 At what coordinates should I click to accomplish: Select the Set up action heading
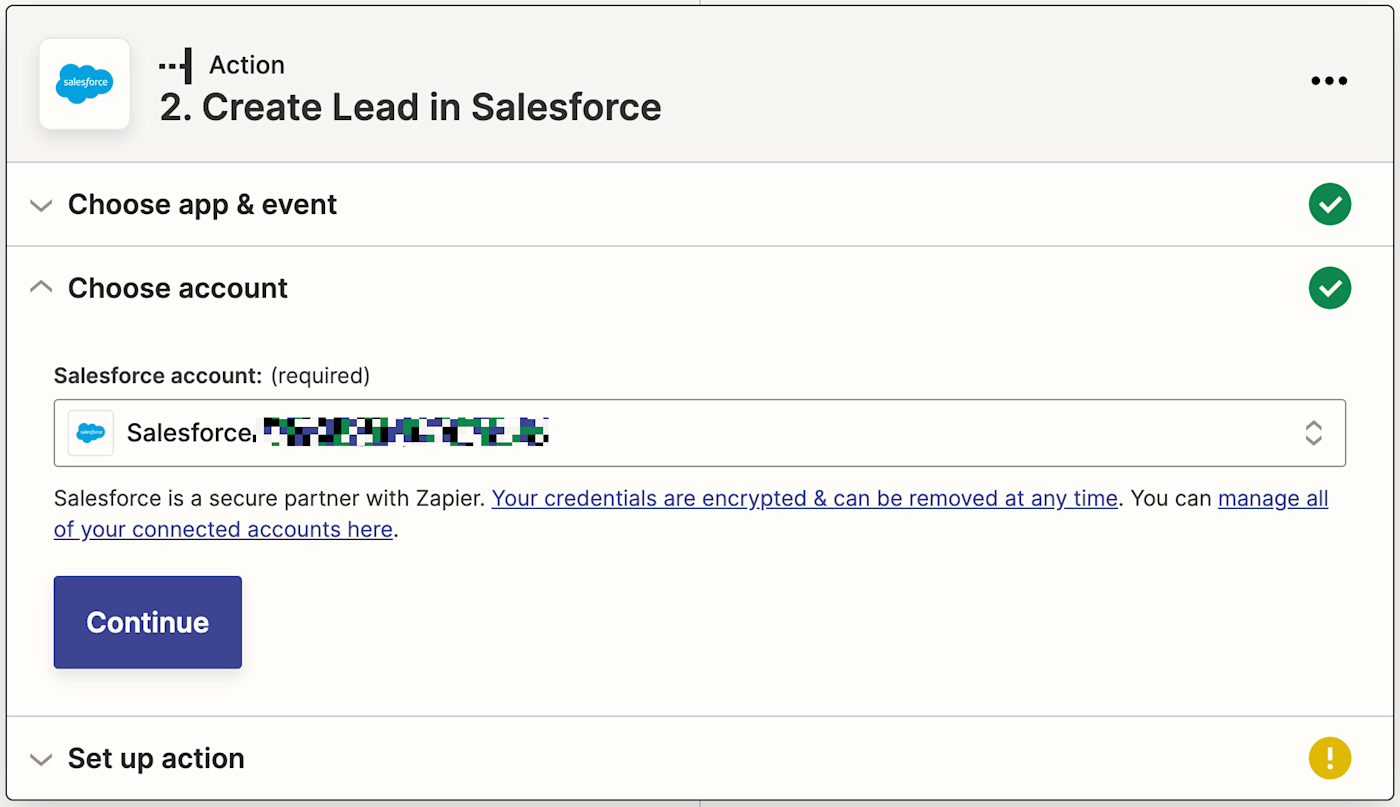(156, 758)
